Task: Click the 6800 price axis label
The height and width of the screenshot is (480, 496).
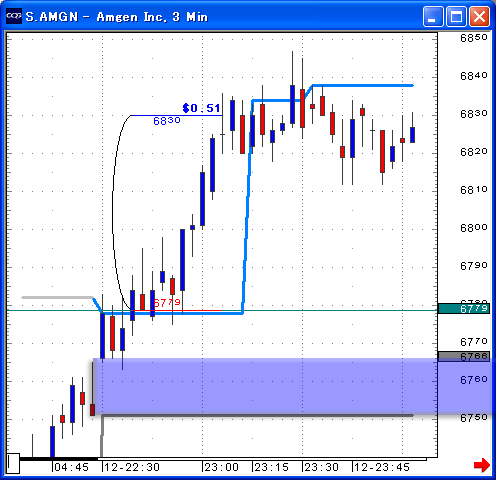Action: tap(474, 228)
